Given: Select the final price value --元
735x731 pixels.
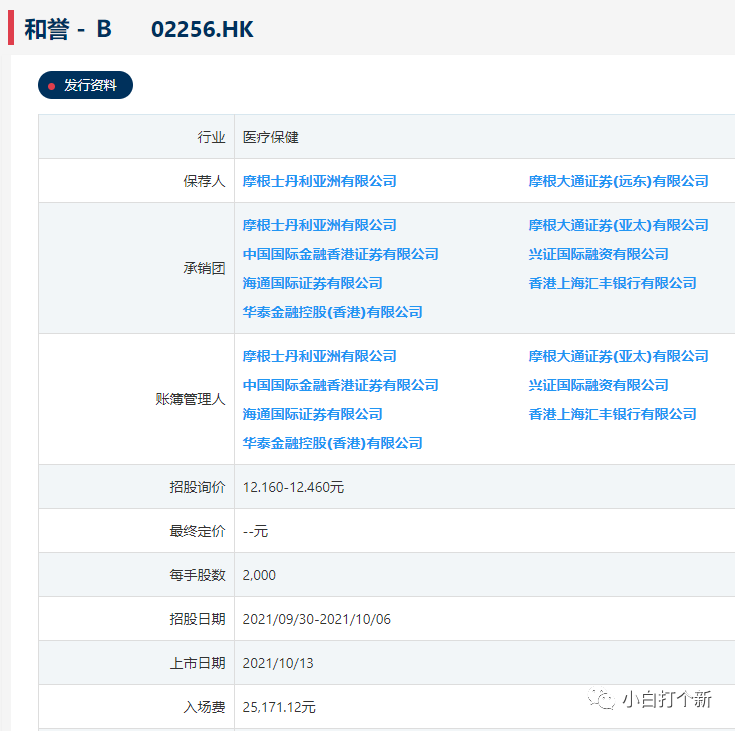Looking at the screenshot, I should point(255,531).
